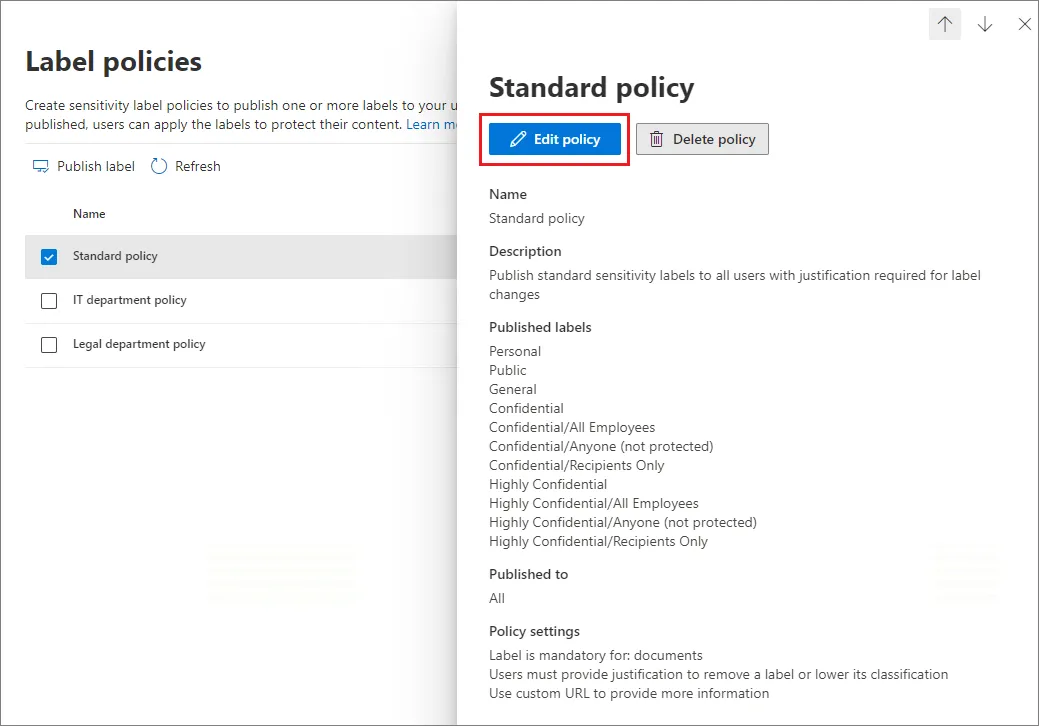This screenshot has height=726, width=1039.
Task: Sort by the Name column header
Action: (x=89, y=213)
